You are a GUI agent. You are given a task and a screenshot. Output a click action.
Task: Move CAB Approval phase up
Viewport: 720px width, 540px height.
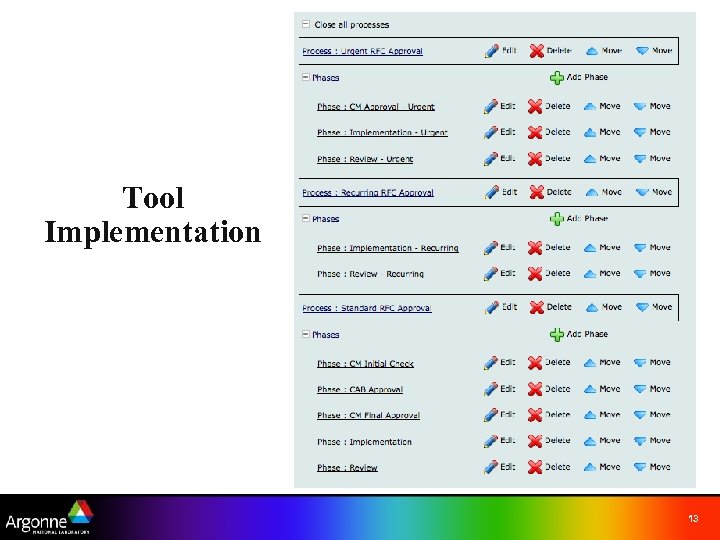point(602,389)
